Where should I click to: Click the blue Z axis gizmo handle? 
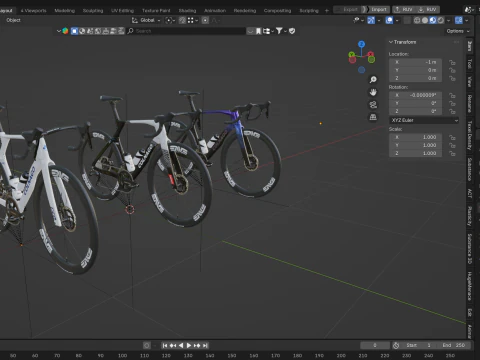[361, 44]
